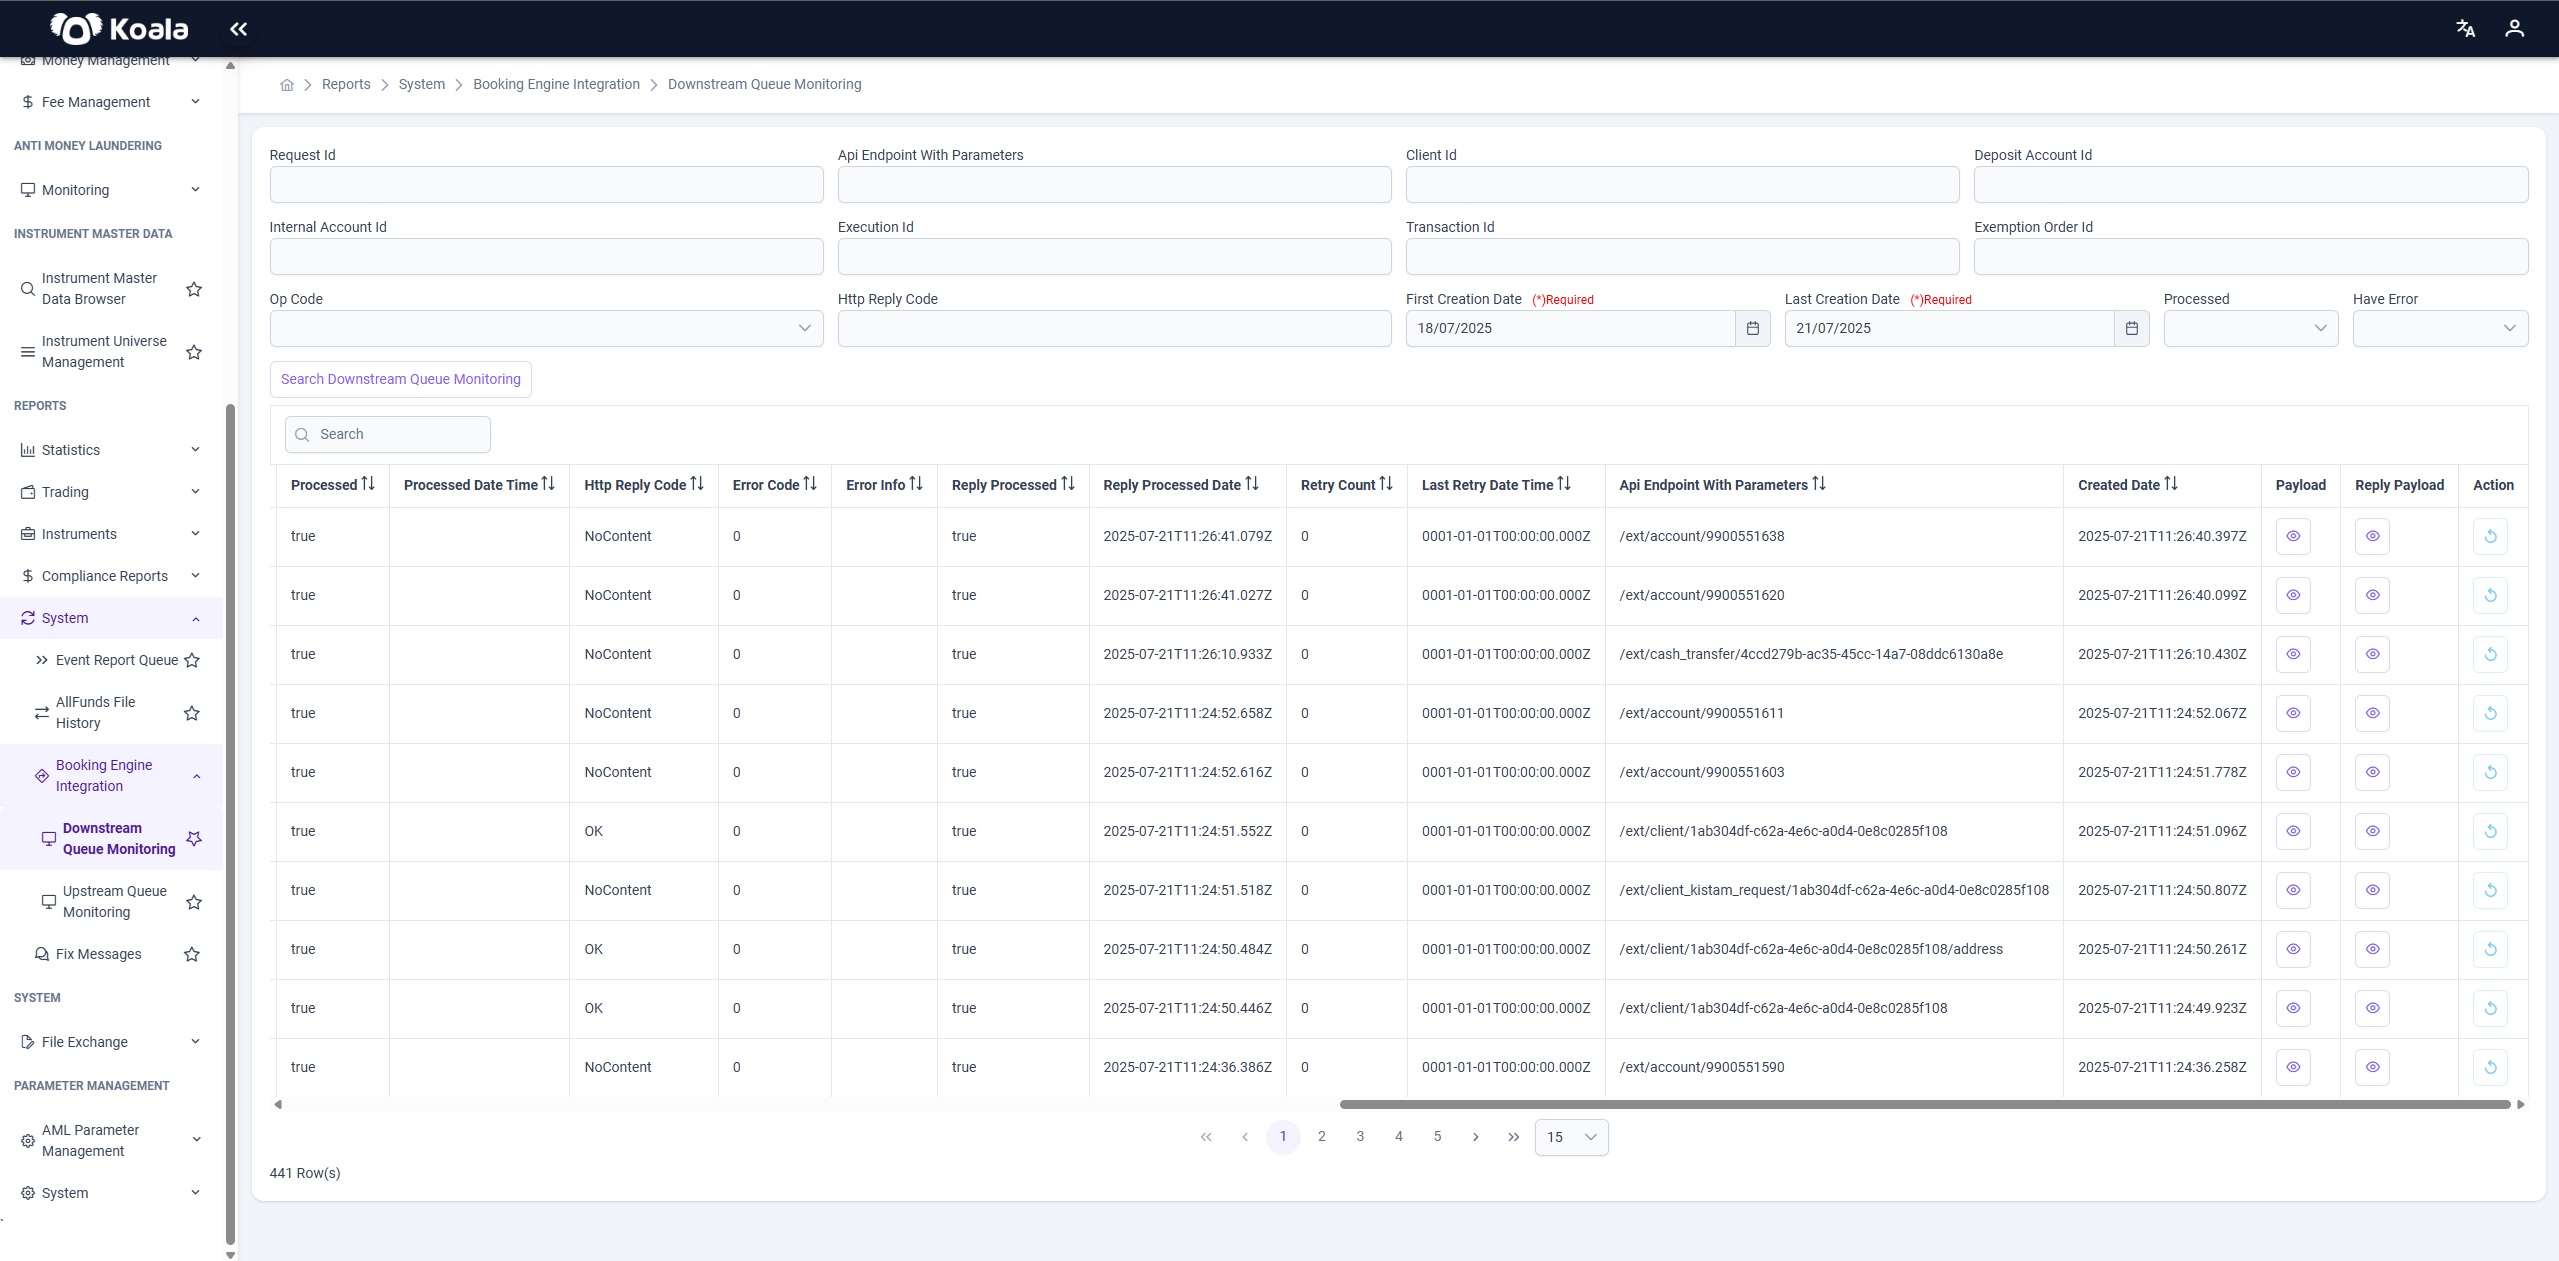
Task: Sort by Created Date column arrows
Action: click(x=2170, y=484)
